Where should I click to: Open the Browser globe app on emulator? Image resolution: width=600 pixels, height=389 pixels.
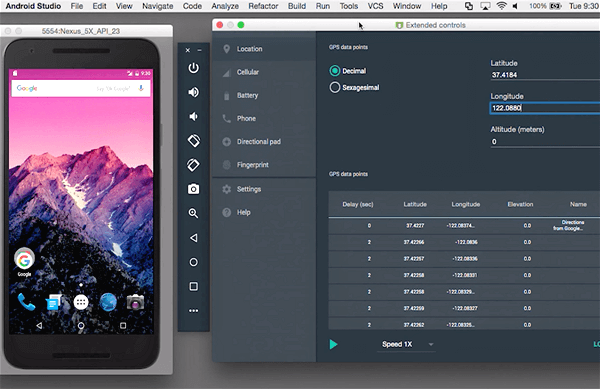coord(108,302)
